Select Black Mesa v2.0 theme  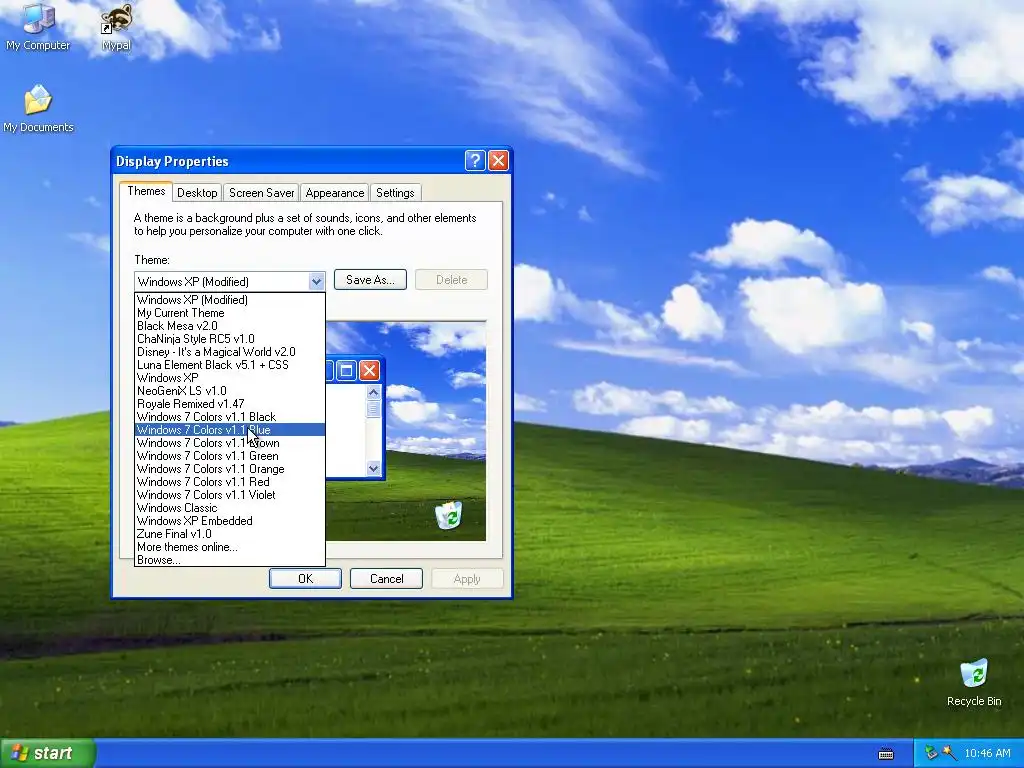pos(229,326)
